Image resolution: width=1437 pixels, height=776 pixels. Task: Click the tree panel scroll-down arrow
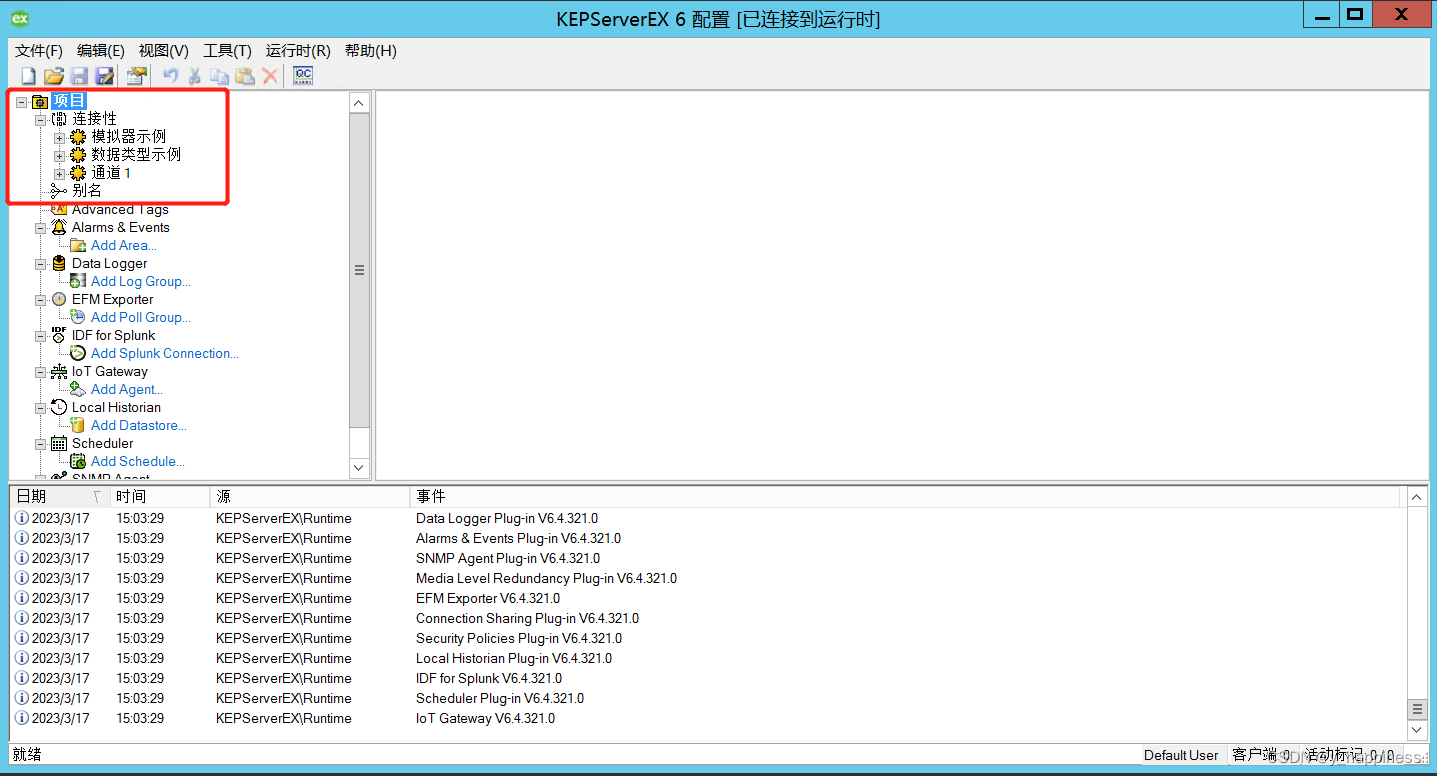[x=360, y=467]
